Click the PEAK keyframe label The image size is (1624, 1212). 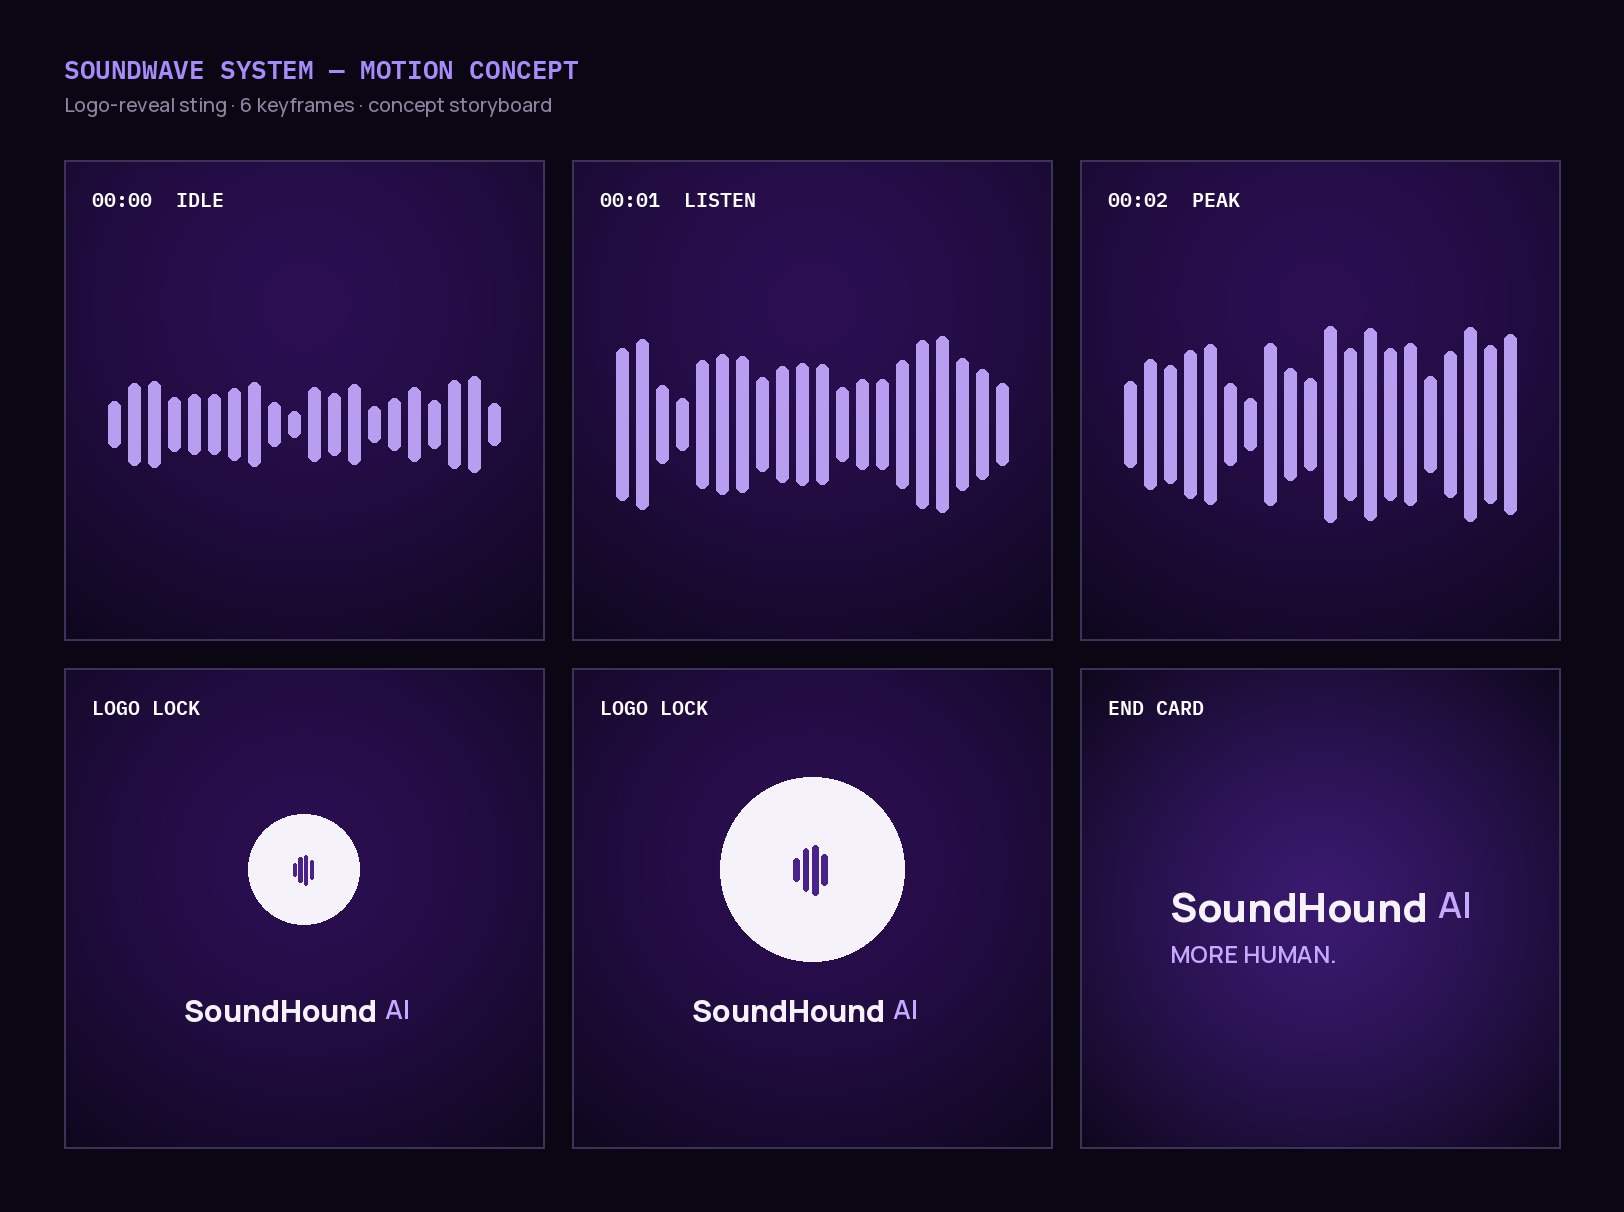pyautogui.click(x=1216, y=200)
